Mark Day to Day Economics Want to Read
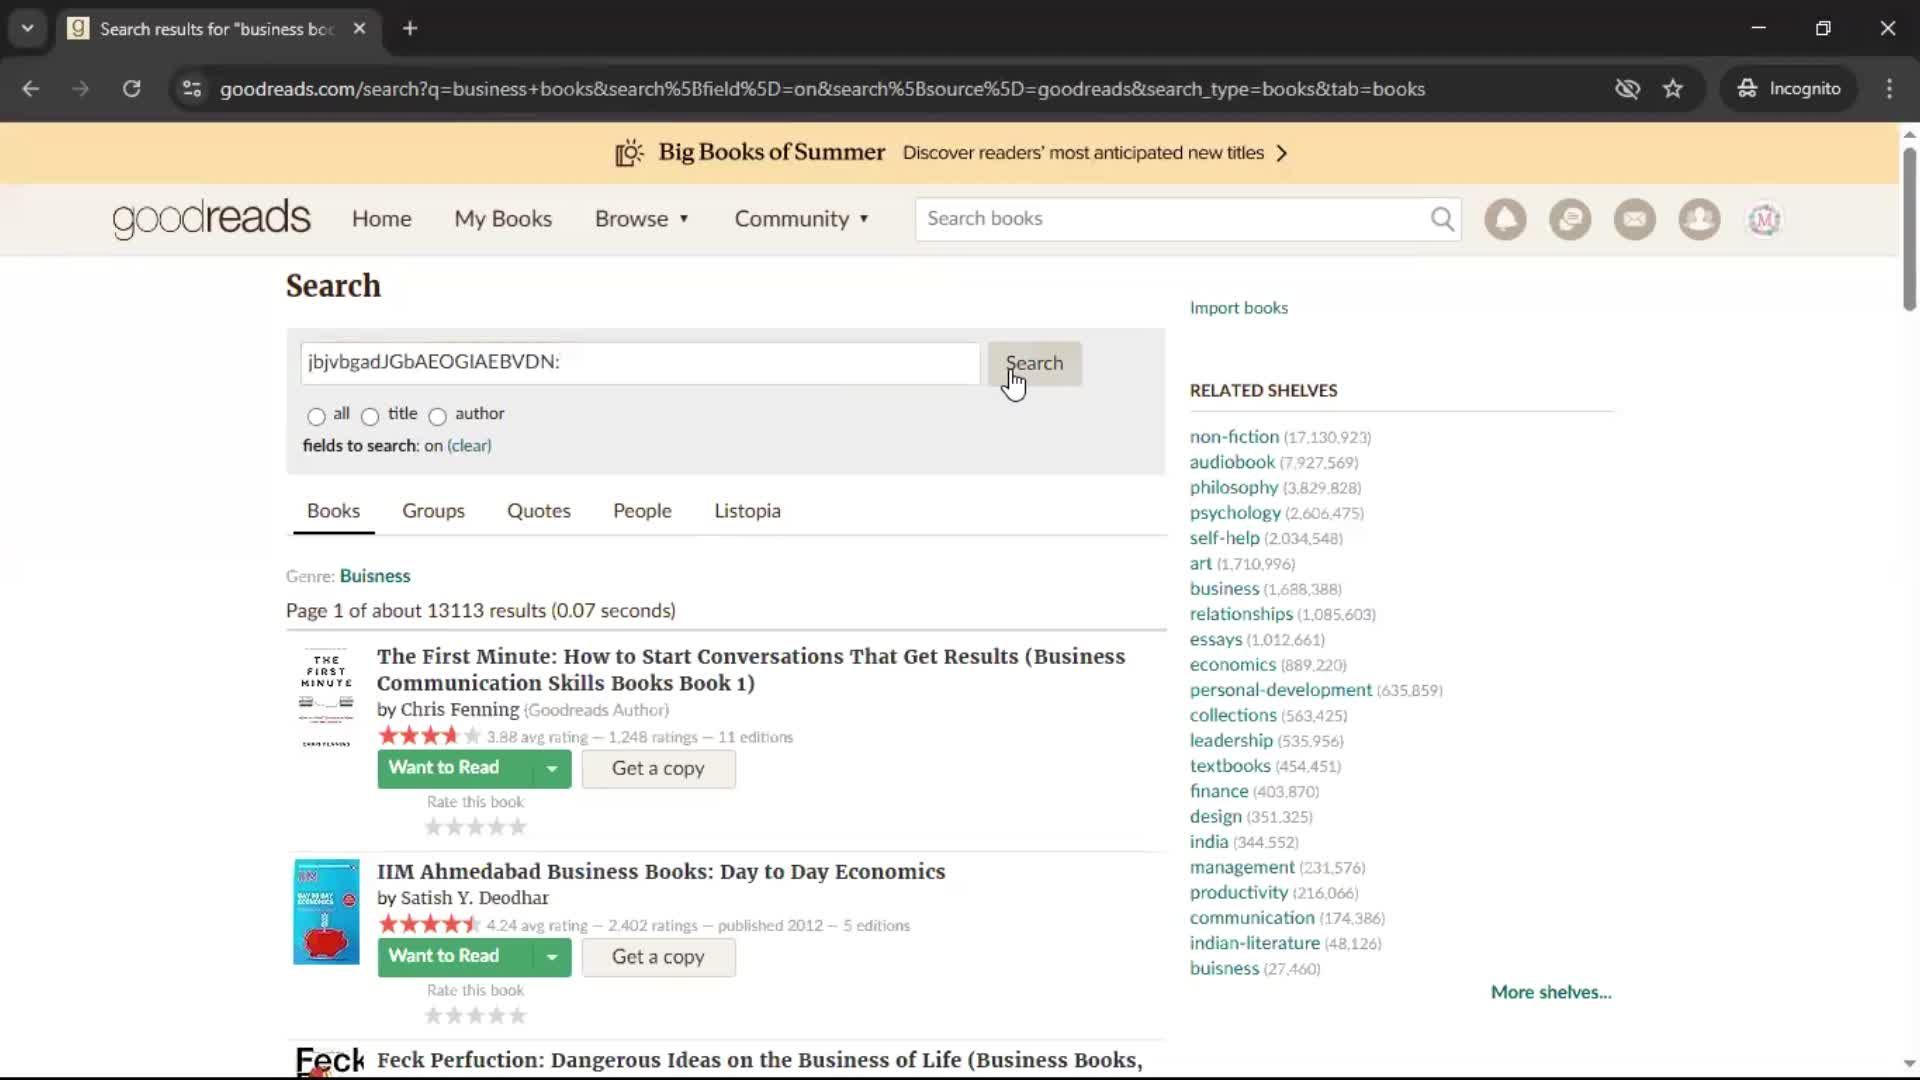The width and height of the screenshot is (1920, 1080). [454, 957]
